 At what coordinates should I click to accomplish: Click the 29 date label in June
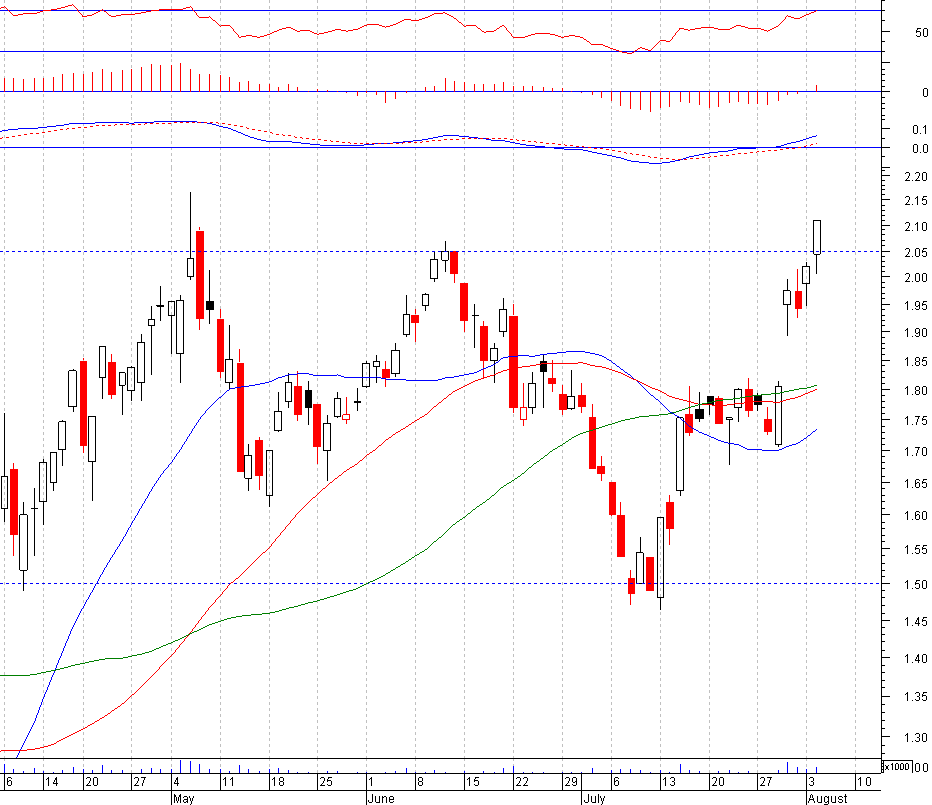[571, 782]
